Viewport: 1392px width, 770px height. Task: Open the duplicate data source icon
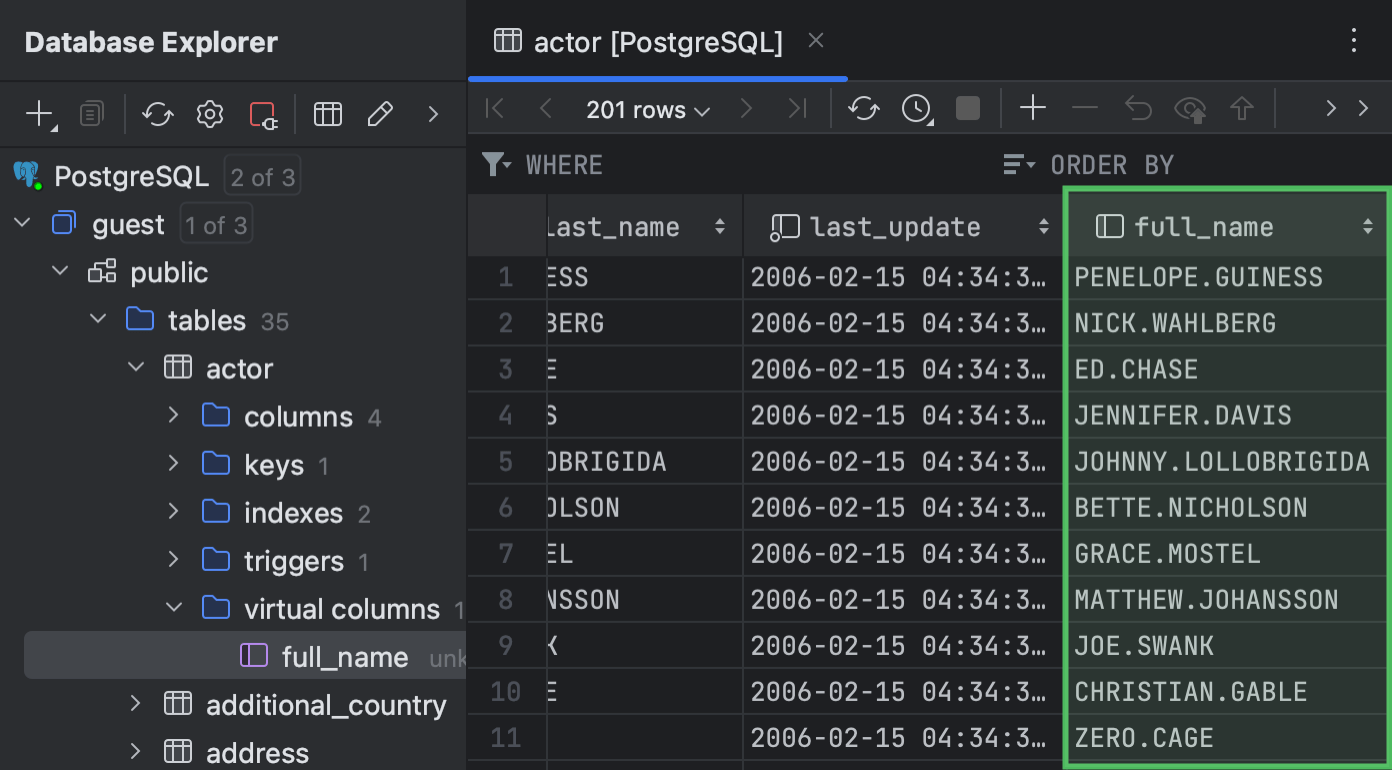91,113
